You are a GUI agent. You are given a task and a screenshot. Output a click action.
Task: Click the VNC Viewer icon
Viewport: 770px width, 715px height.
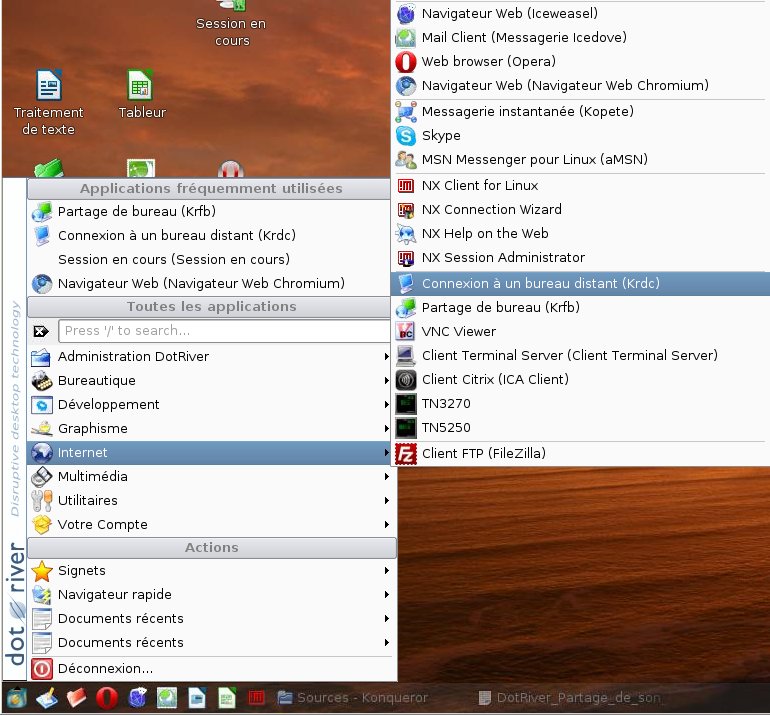(x=406, y=332)
